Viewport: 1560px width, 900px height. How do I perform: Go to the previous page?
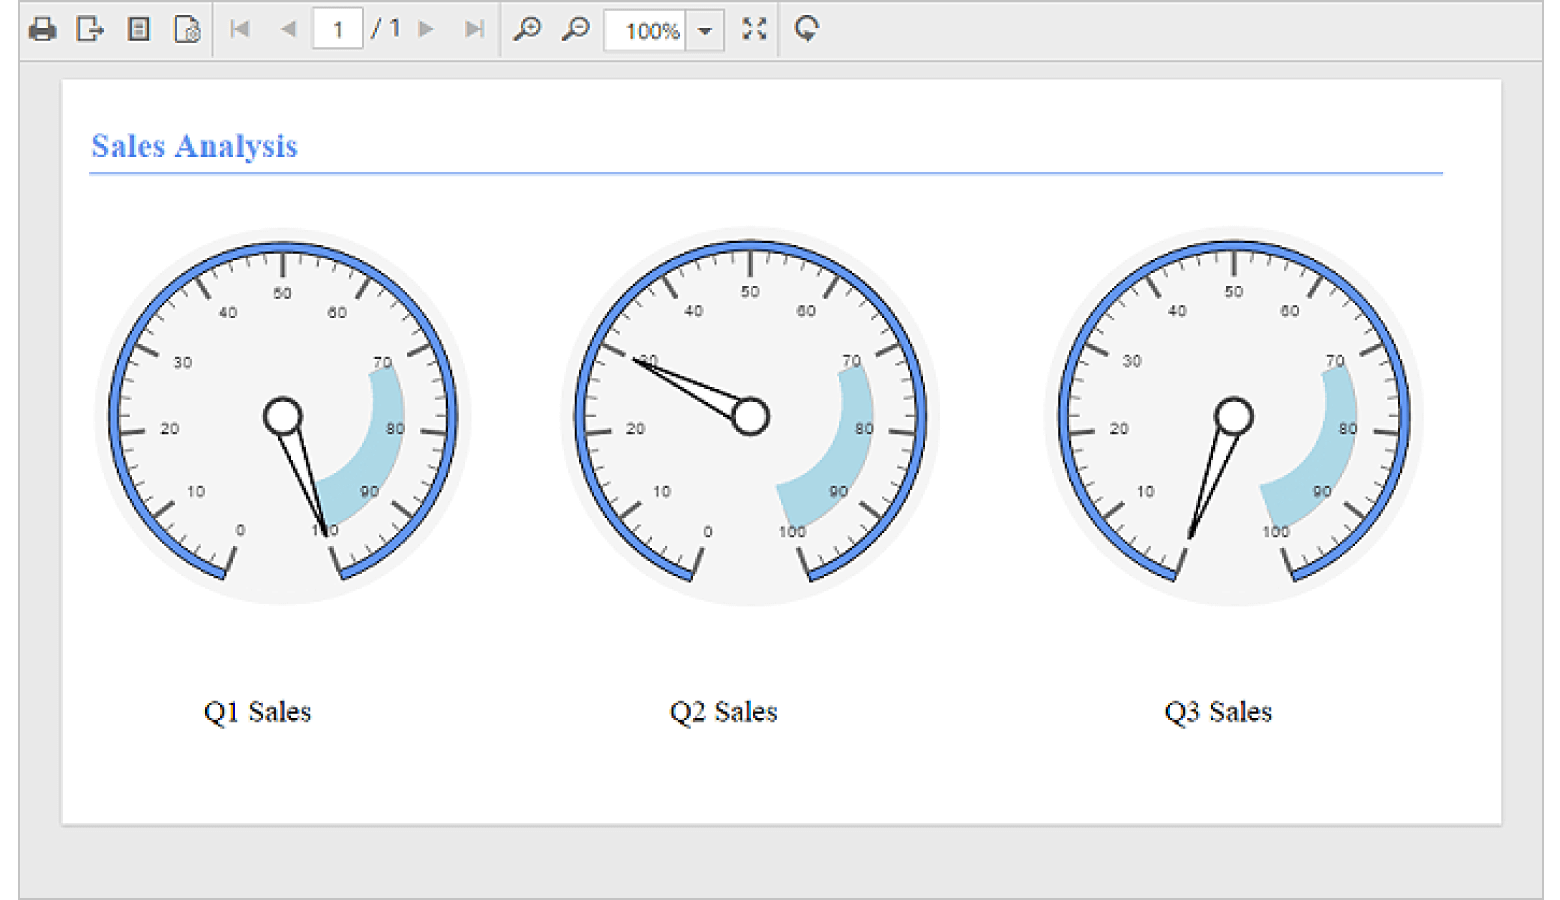point(288,29)
